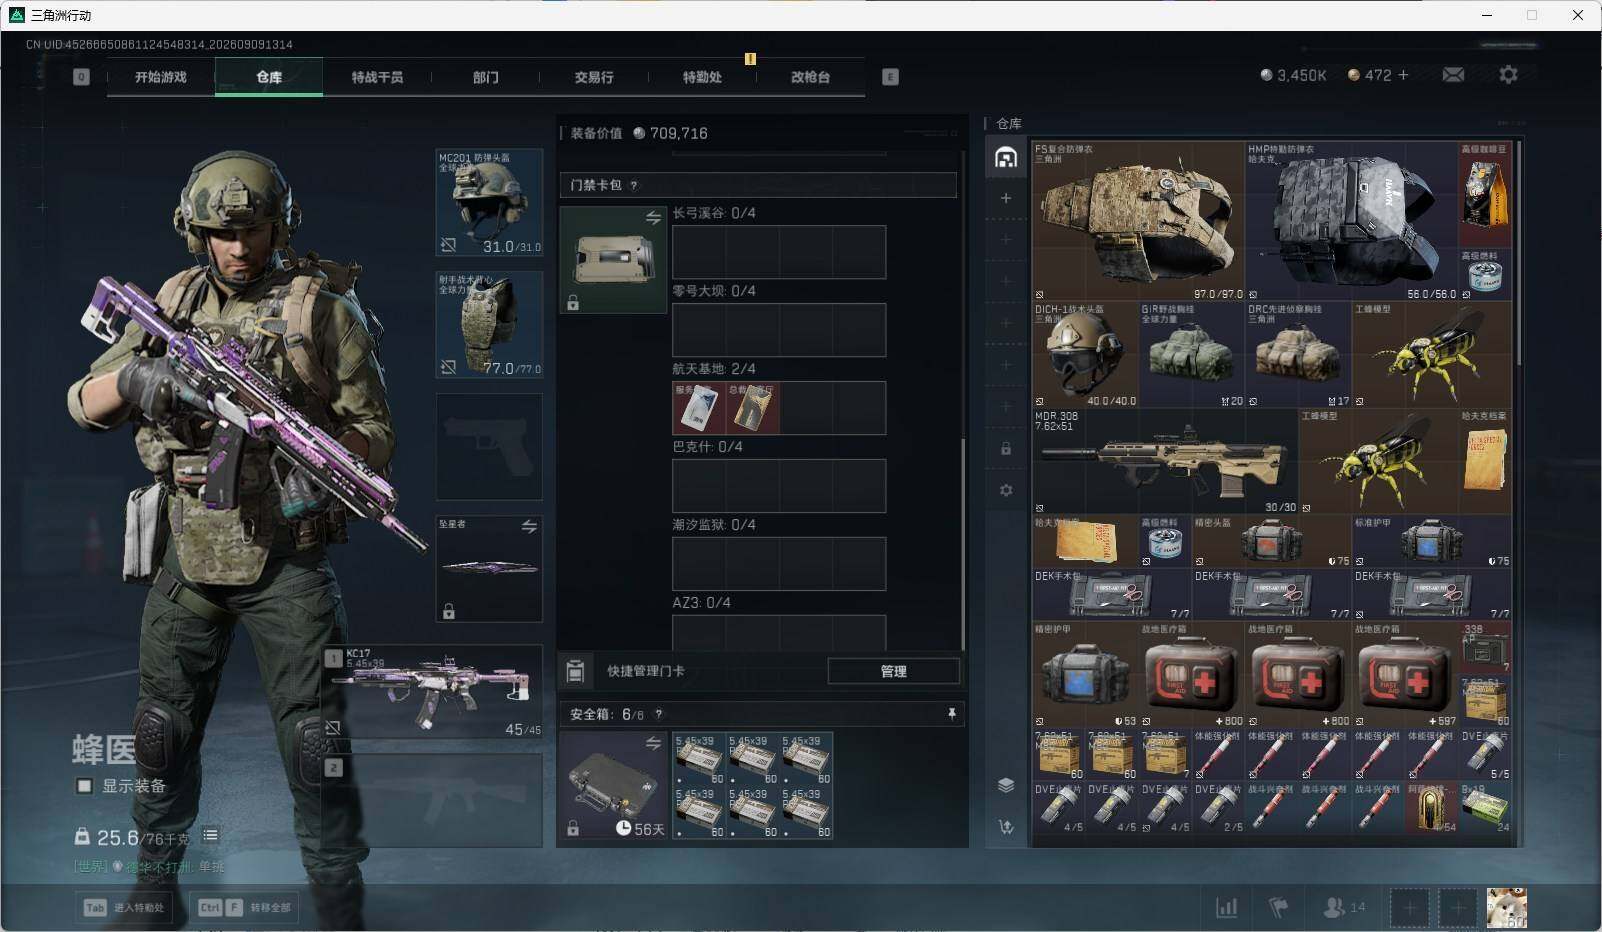The height and width of the screenshot is (932, 1602).
Task: Open the 部门 tab
Action: [485, 77]
